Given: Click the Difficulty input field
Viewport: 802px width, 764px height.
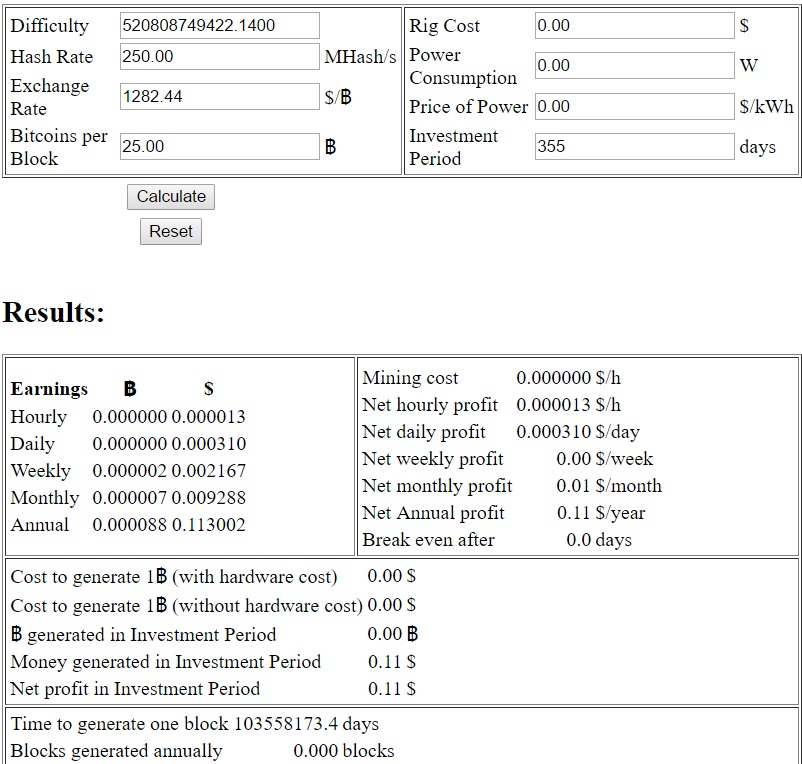Looking at the screenshot, I should 219,26.
